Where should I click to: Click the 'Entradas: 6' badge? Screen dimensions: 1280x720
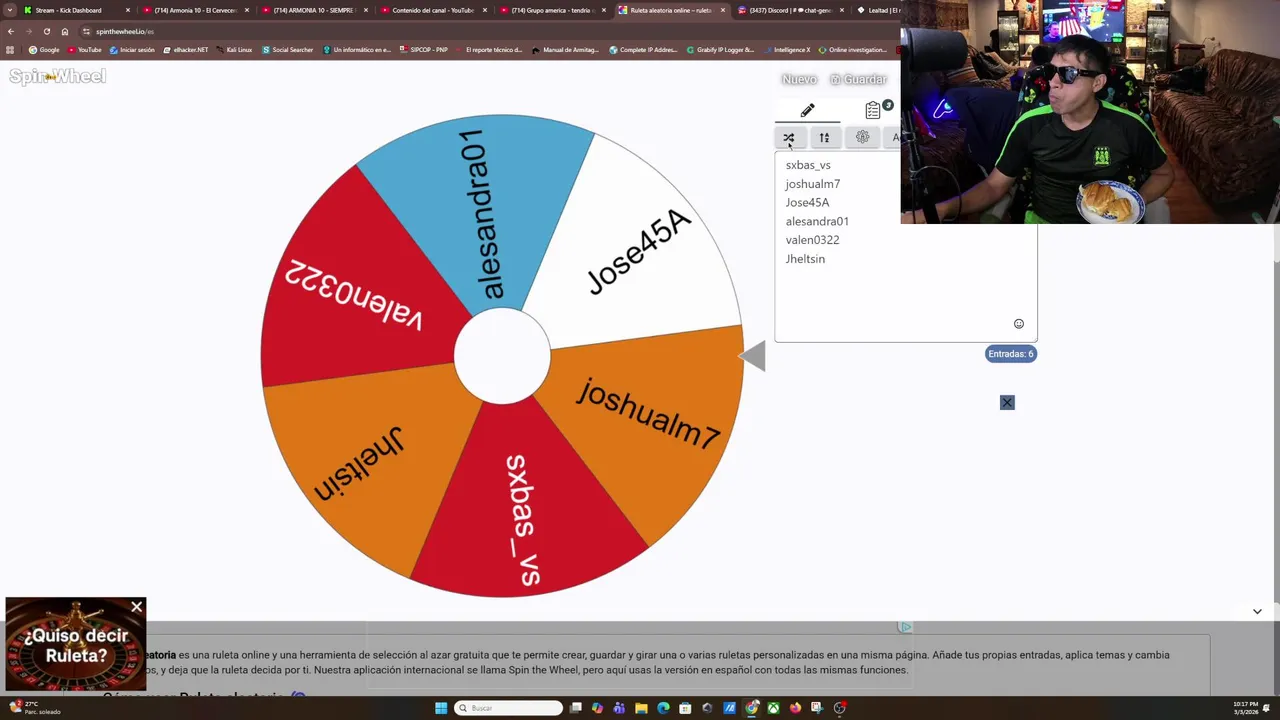(1011, 354)
